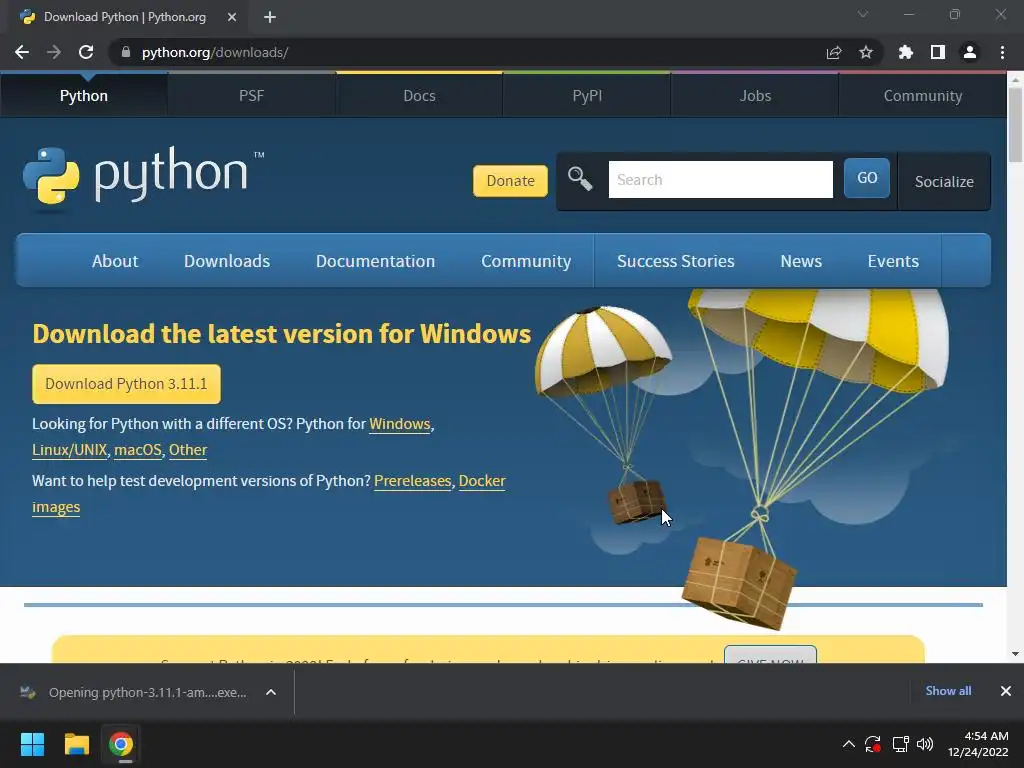The height and width of the screenshot is (768, 1024).
Task: Click the scrollbar down arrow
Action: coord(1015,654)
